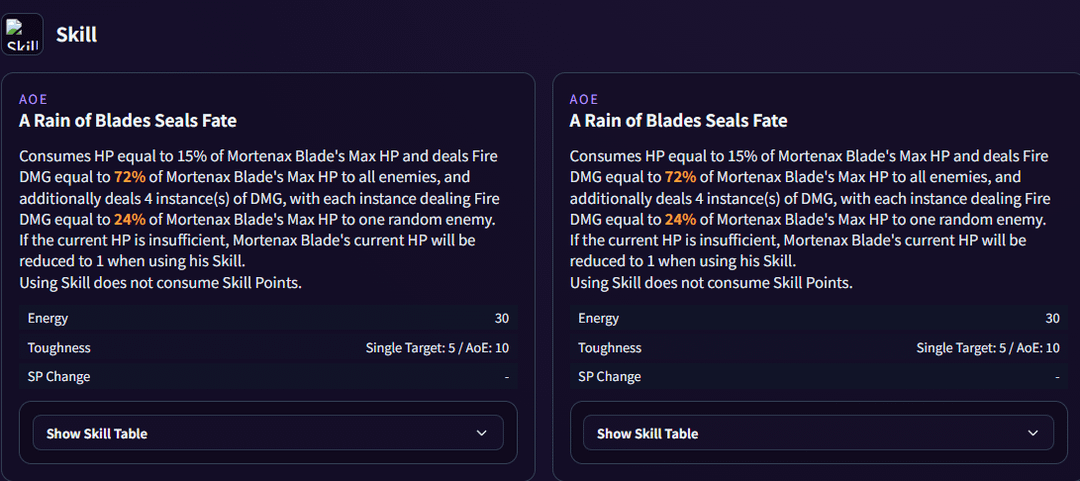1080x481 pixels.
Task: Click the chevron arrow in left skill card
Action: tap(482, 433)
